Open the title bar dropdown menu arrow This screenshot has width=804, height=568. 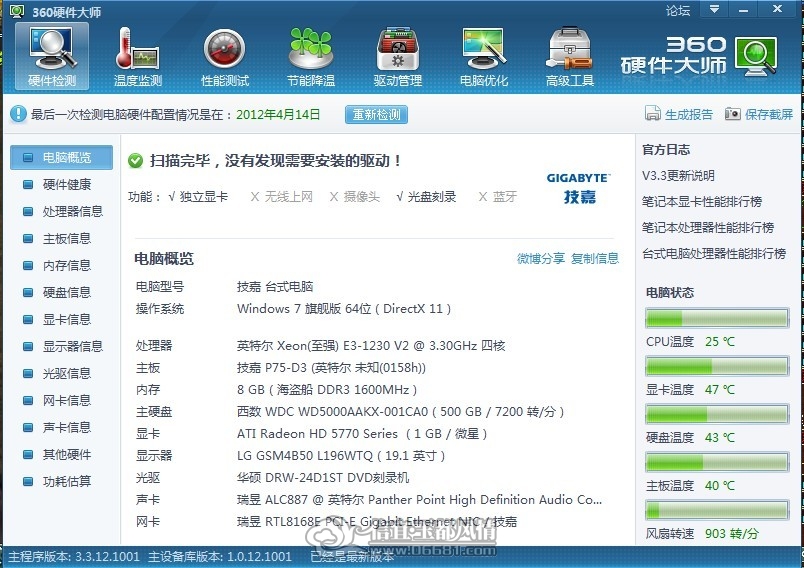pyautogui.click(x=714, y=10)
